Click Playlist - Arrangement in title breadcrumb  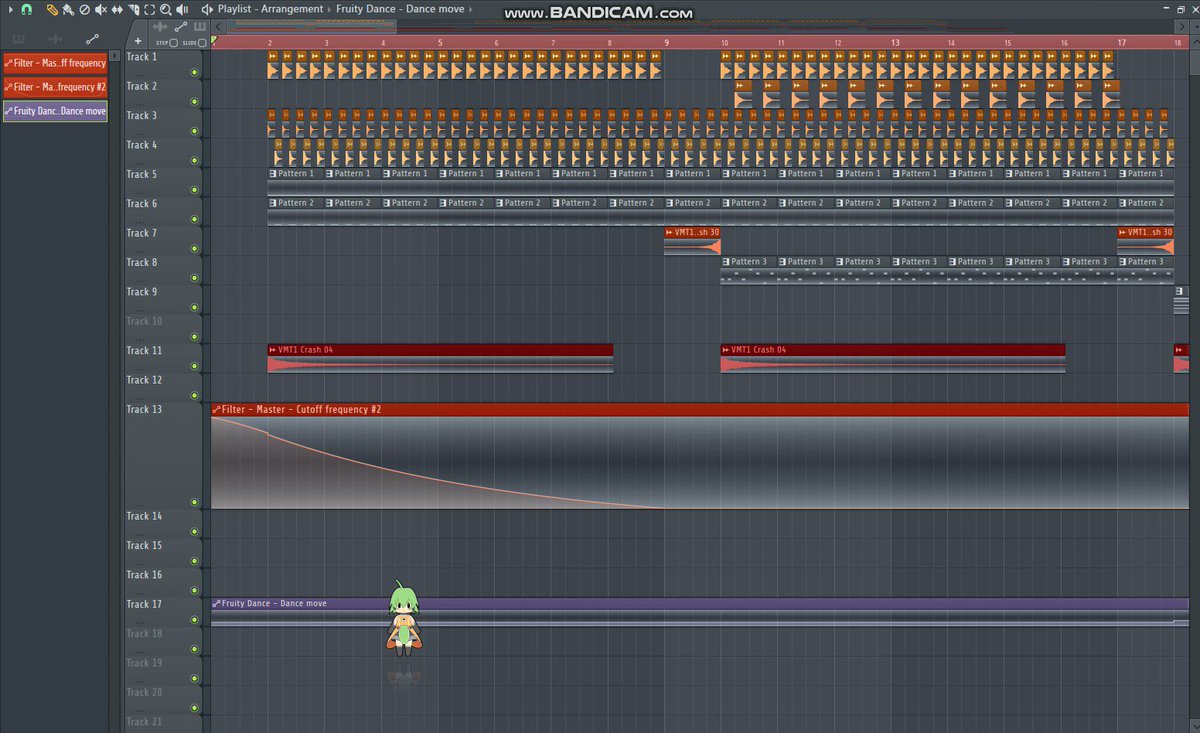[270, 10]
